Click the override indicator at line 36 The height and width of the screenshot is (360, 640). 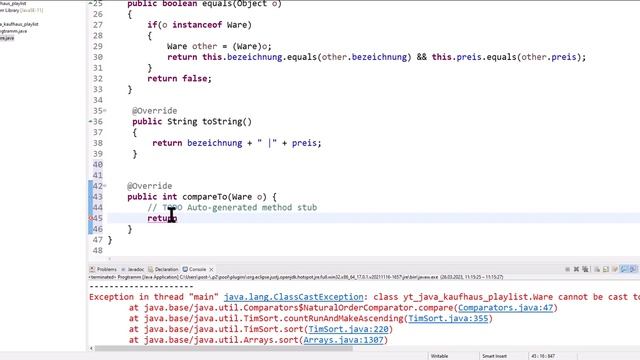tap(91, 121)
